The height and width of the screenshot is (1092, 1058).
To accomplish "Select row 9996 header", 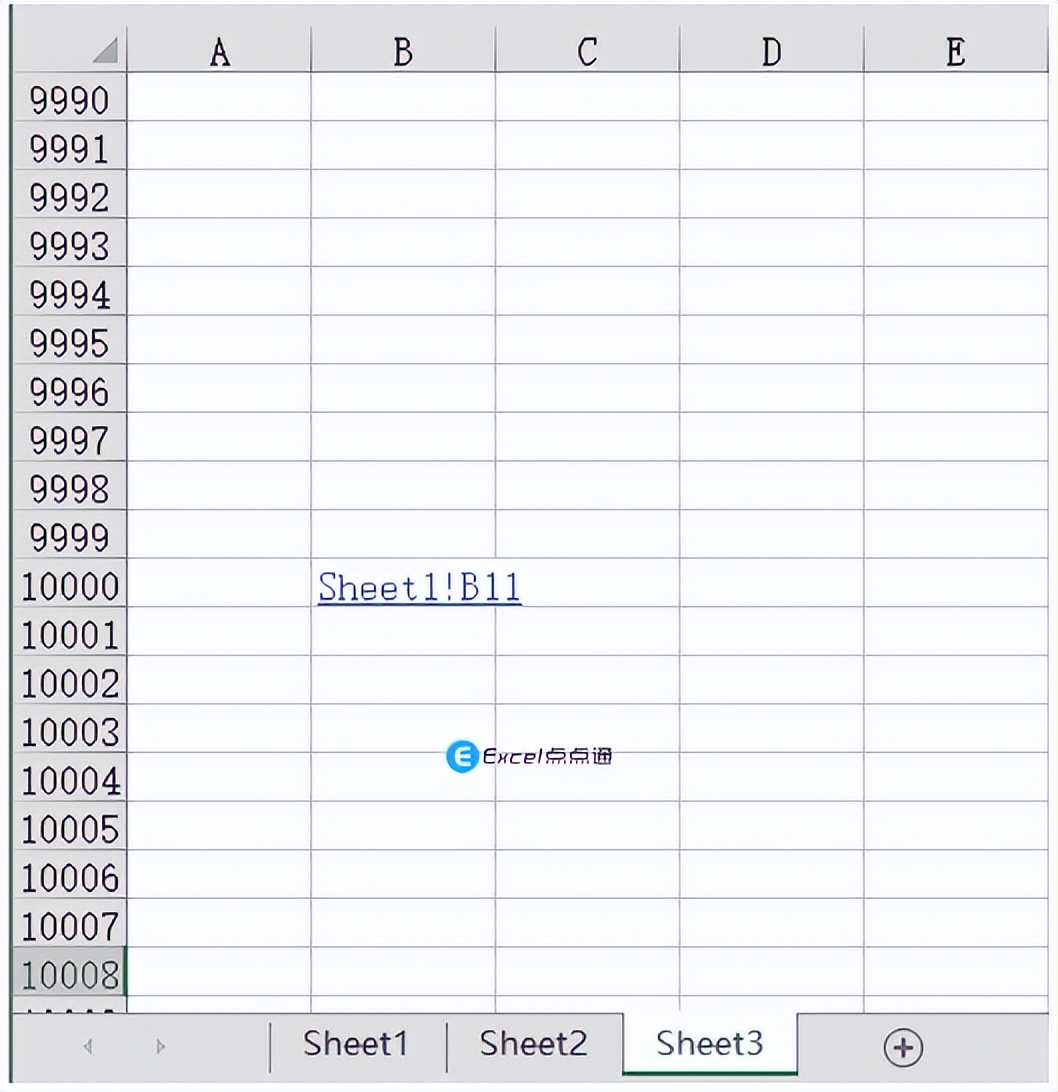I will 70,389.
